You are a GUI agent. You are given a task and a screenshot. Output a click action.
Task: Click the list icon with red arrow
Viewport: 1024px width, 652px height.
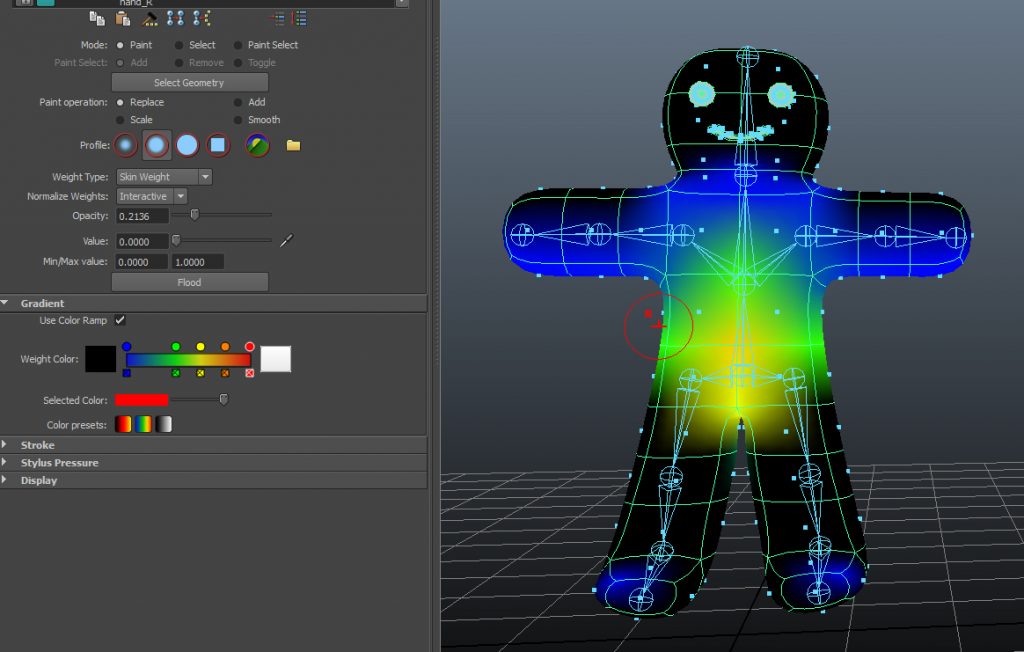[279, 19]
